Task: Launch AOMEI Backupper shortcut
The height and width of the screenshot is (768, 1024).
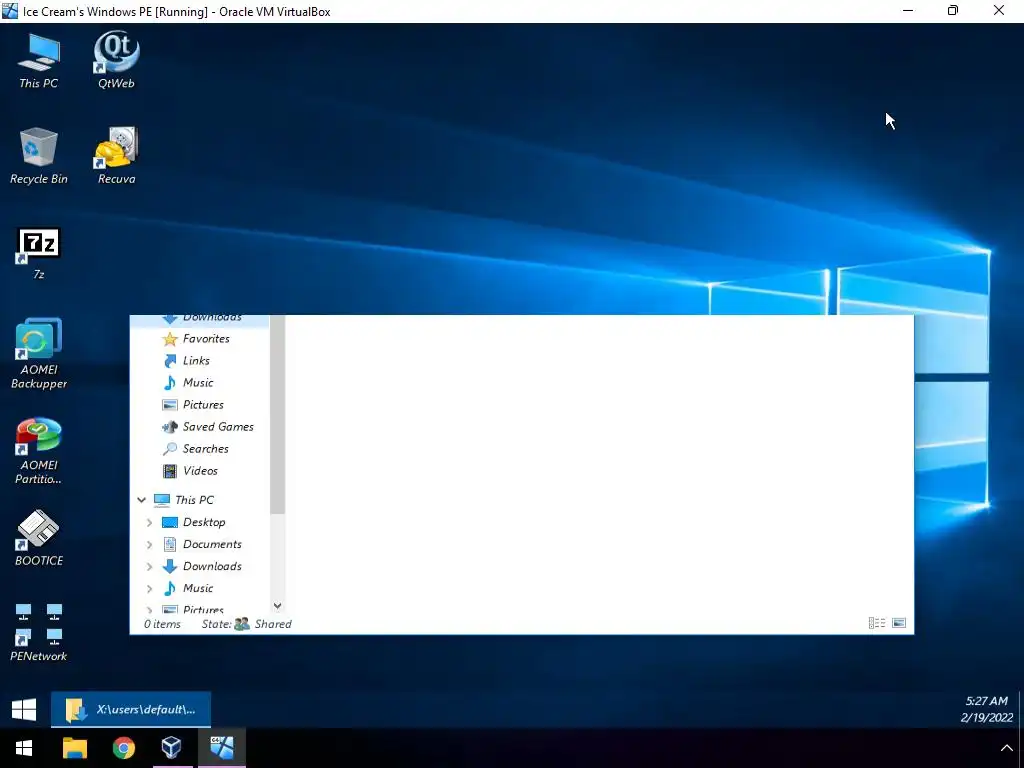Action: (x=39, y=353)
